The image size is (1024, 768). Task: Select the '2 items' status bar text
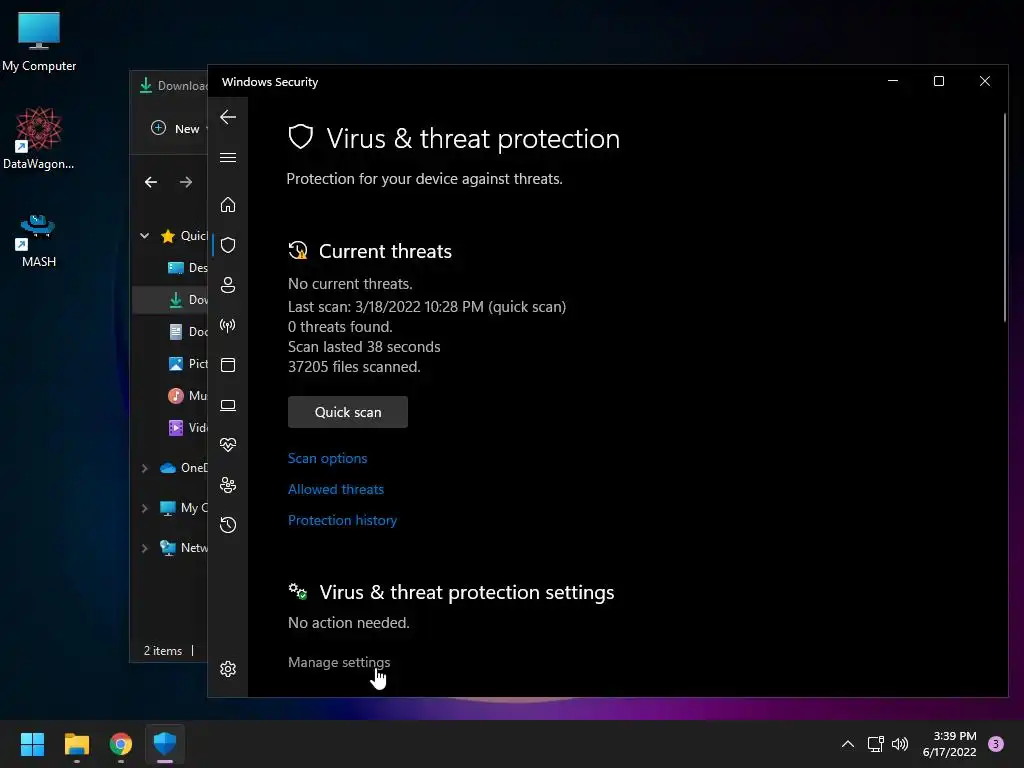click(163, 651)
